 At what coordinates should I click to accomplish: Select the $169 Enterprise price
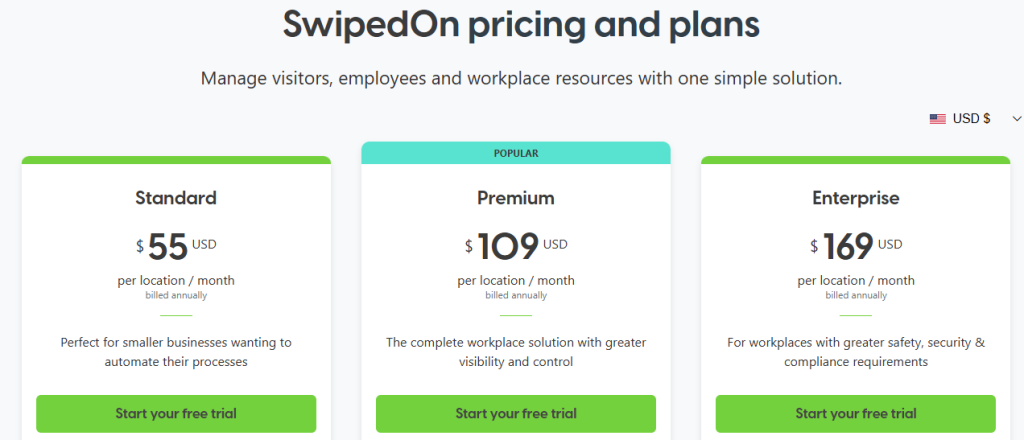856,247
